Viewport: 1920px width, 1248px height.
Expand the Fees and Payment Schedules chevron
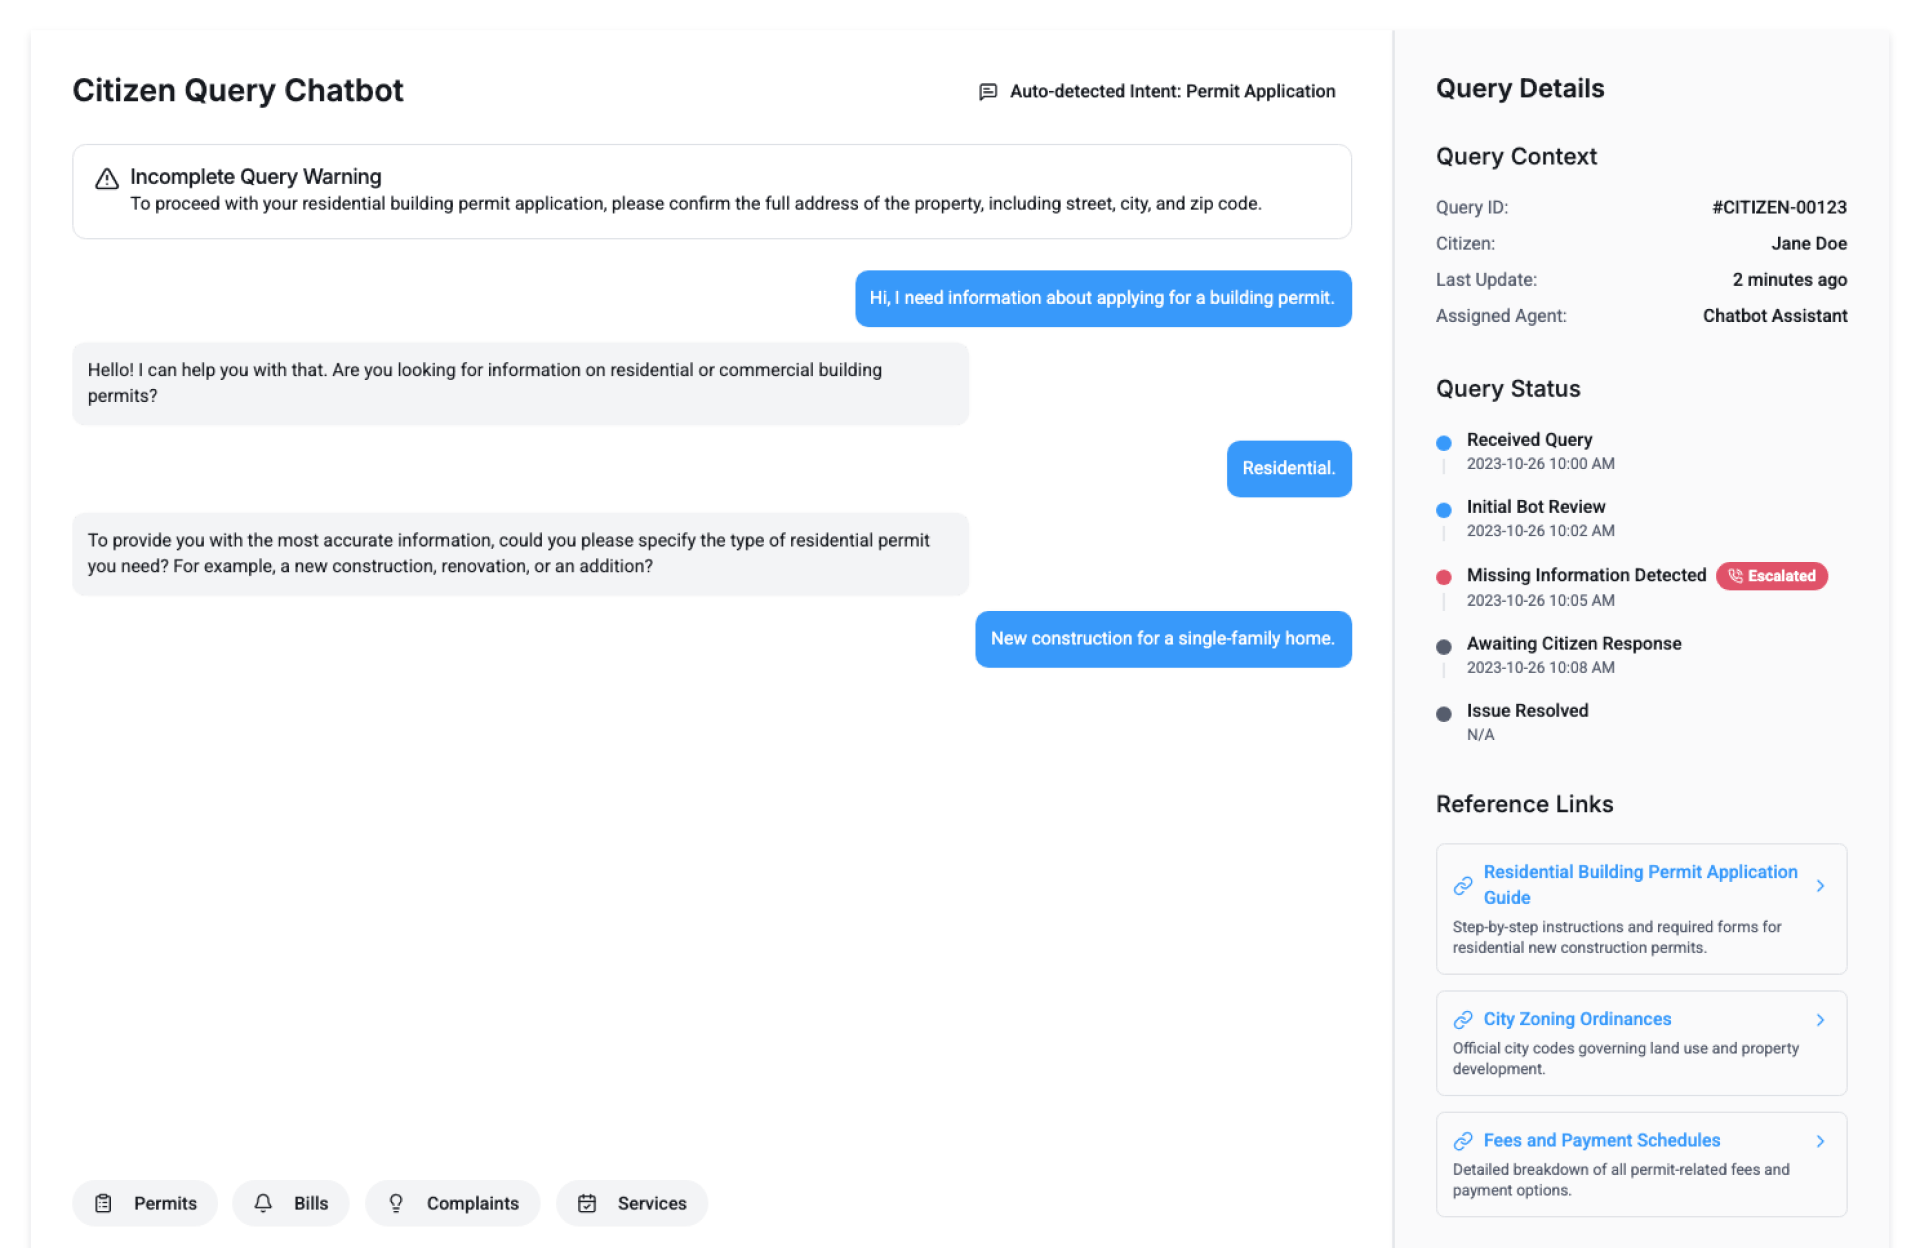[x=1820, y=1140]
